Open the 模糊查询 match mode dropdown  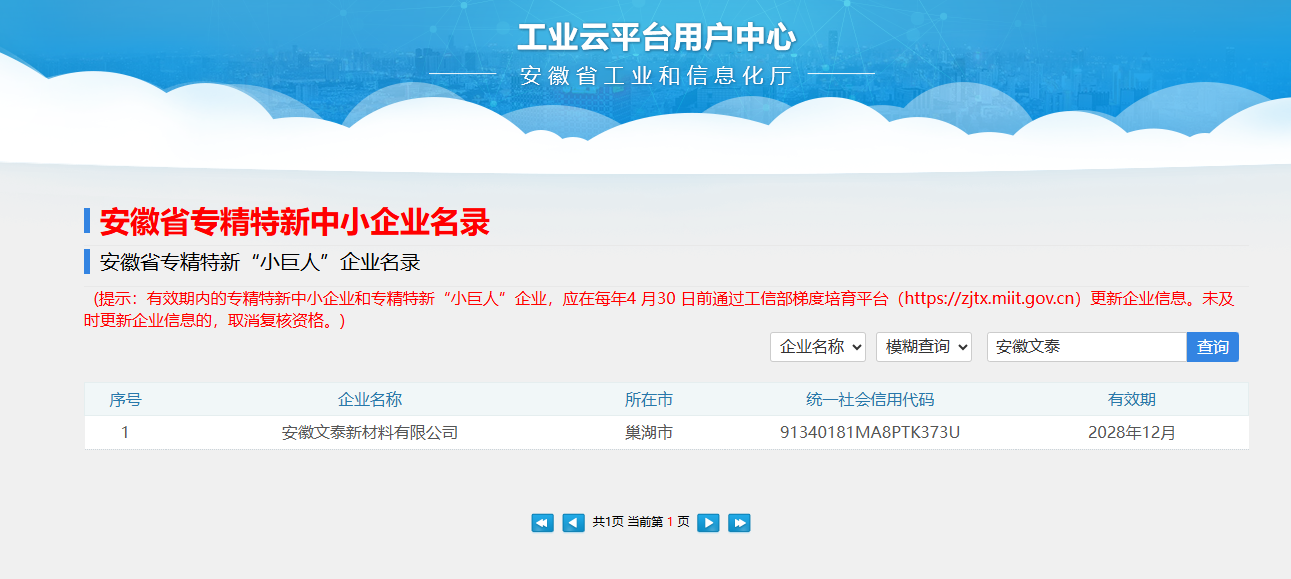pos(923,347)
